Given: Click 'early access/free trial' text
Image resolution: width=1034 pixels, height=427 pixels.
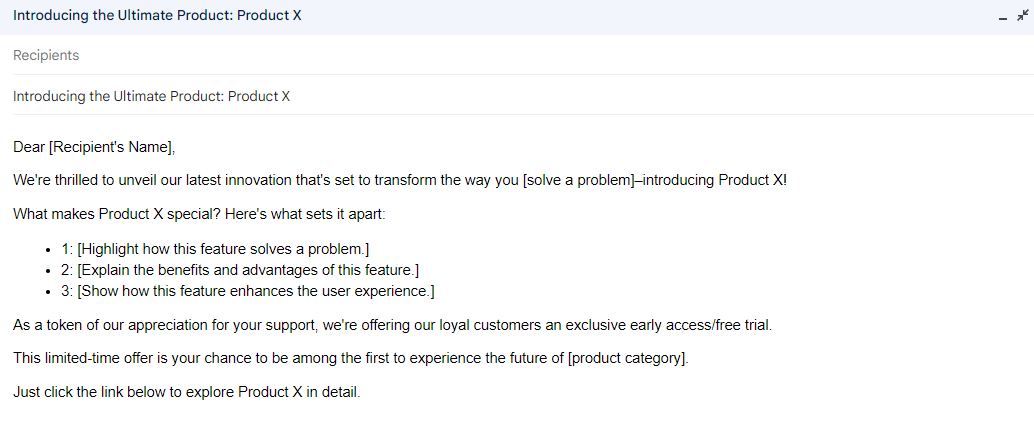Looking at the screenshot, I should pyautogui.click(x=696, y=325).
